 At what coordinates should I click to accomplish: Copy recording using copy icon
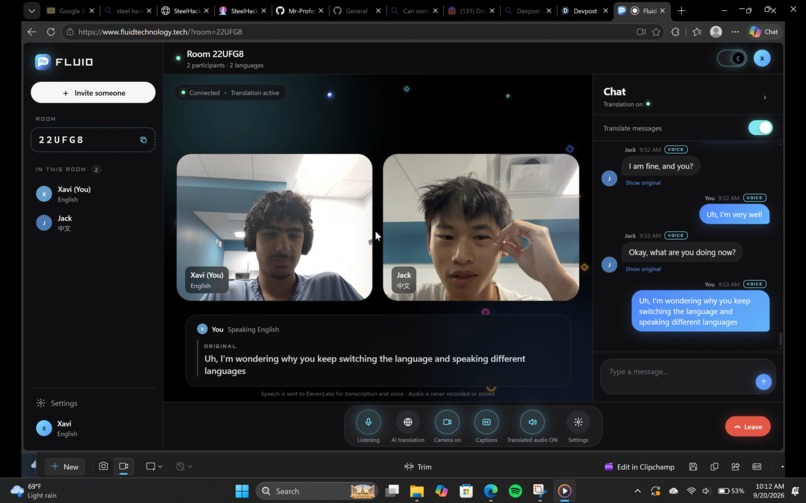pos(714,467)
